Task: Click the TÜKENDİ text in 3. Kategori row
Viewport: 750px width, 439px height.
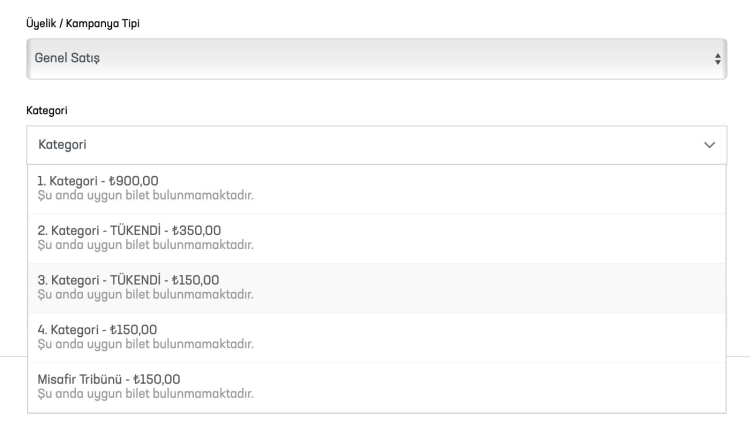Action: (131, 281)
